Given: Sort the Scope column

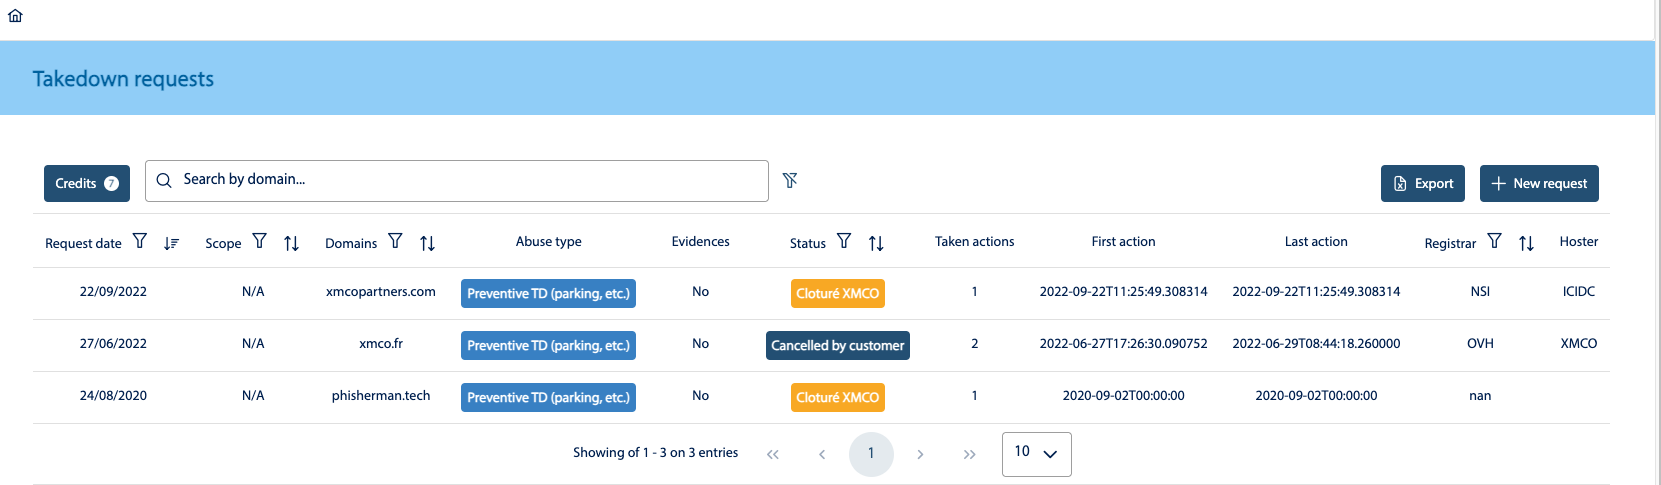Looking at the screenshot, I should click(292, 243).
